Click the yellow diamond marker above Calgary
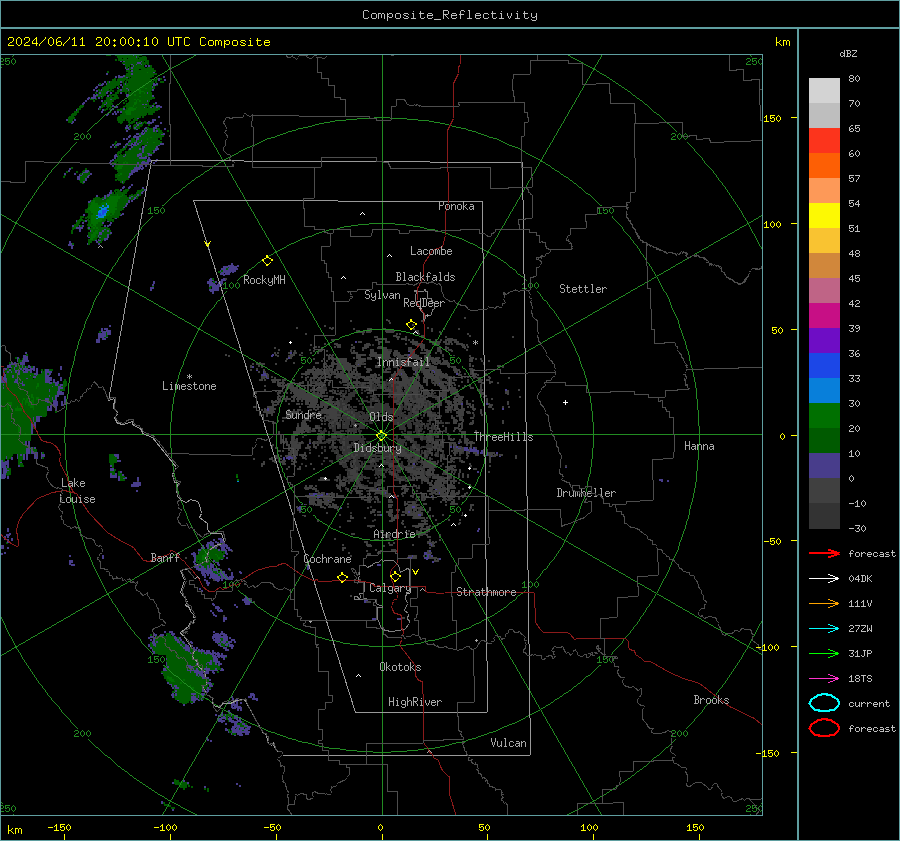 tap(395, 576)
